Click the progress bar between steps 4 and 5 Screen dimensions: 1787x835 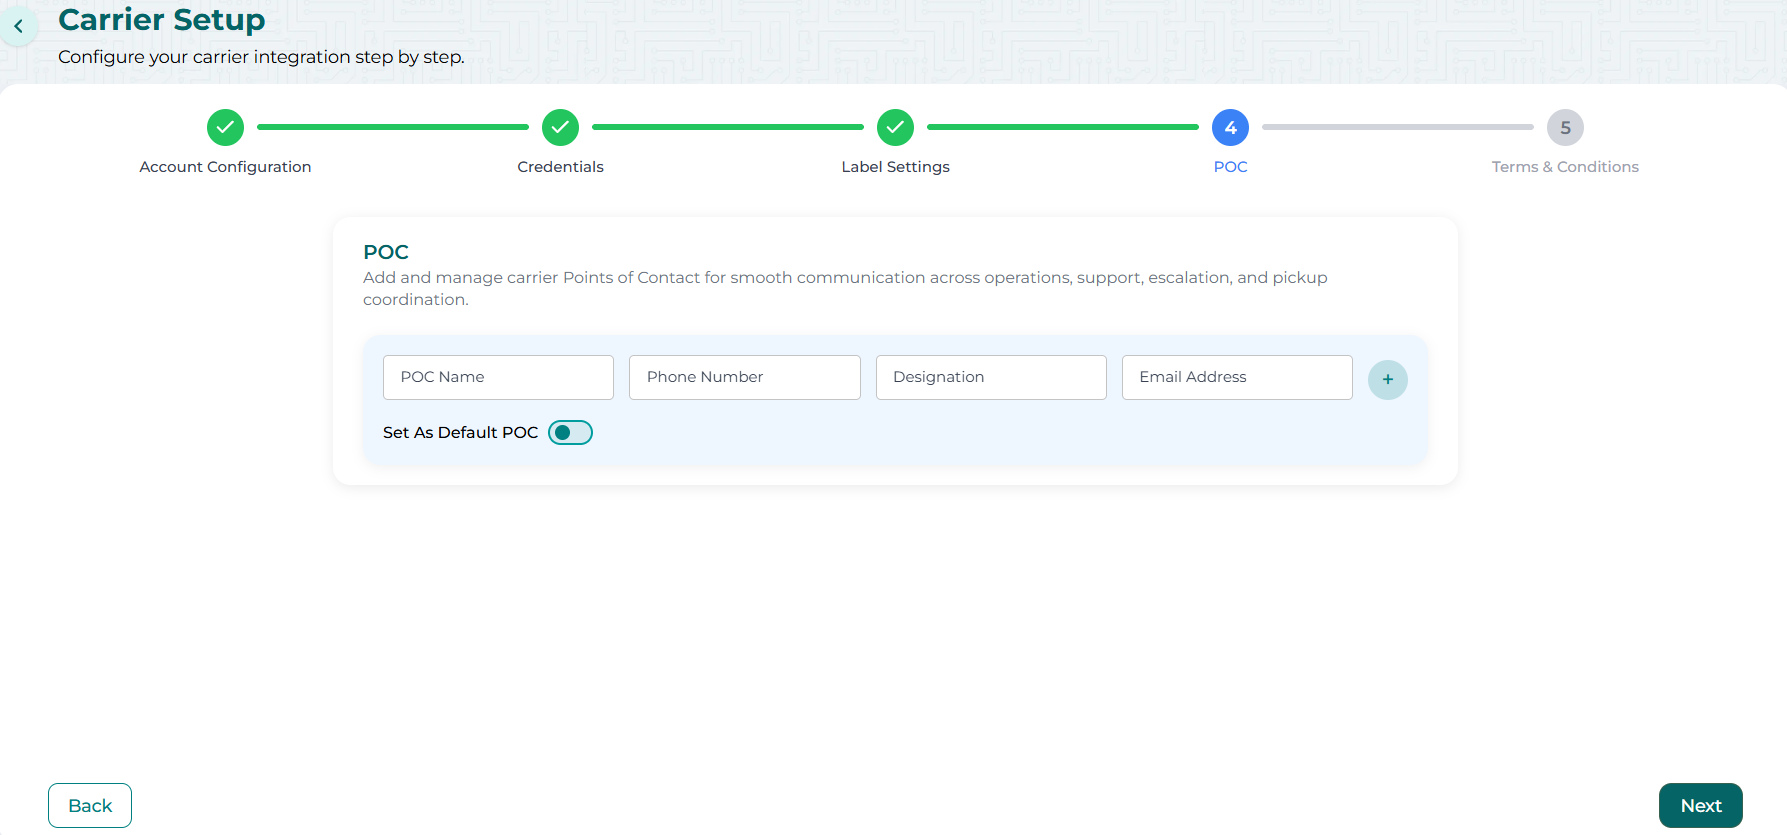click(x=1397, y=127)
